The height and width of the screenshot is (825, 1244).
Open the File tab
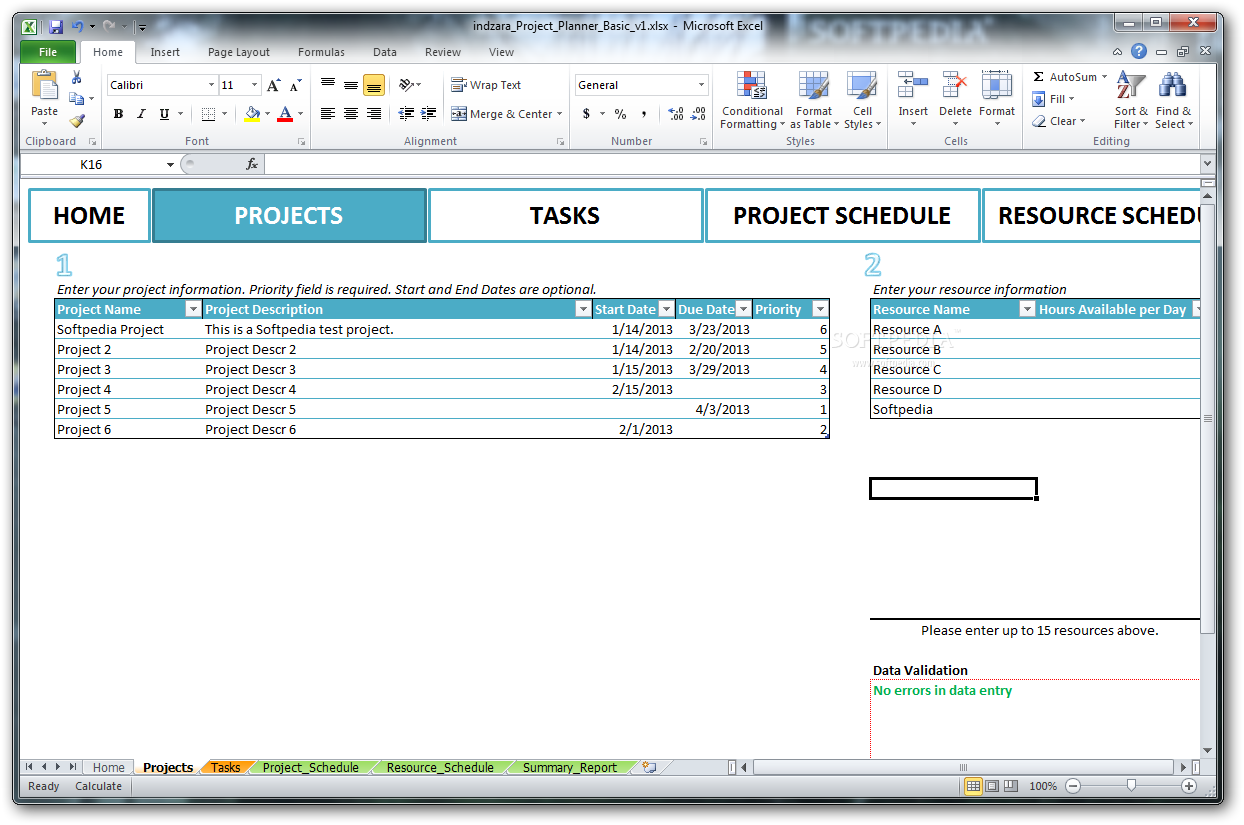pos(47,52)
